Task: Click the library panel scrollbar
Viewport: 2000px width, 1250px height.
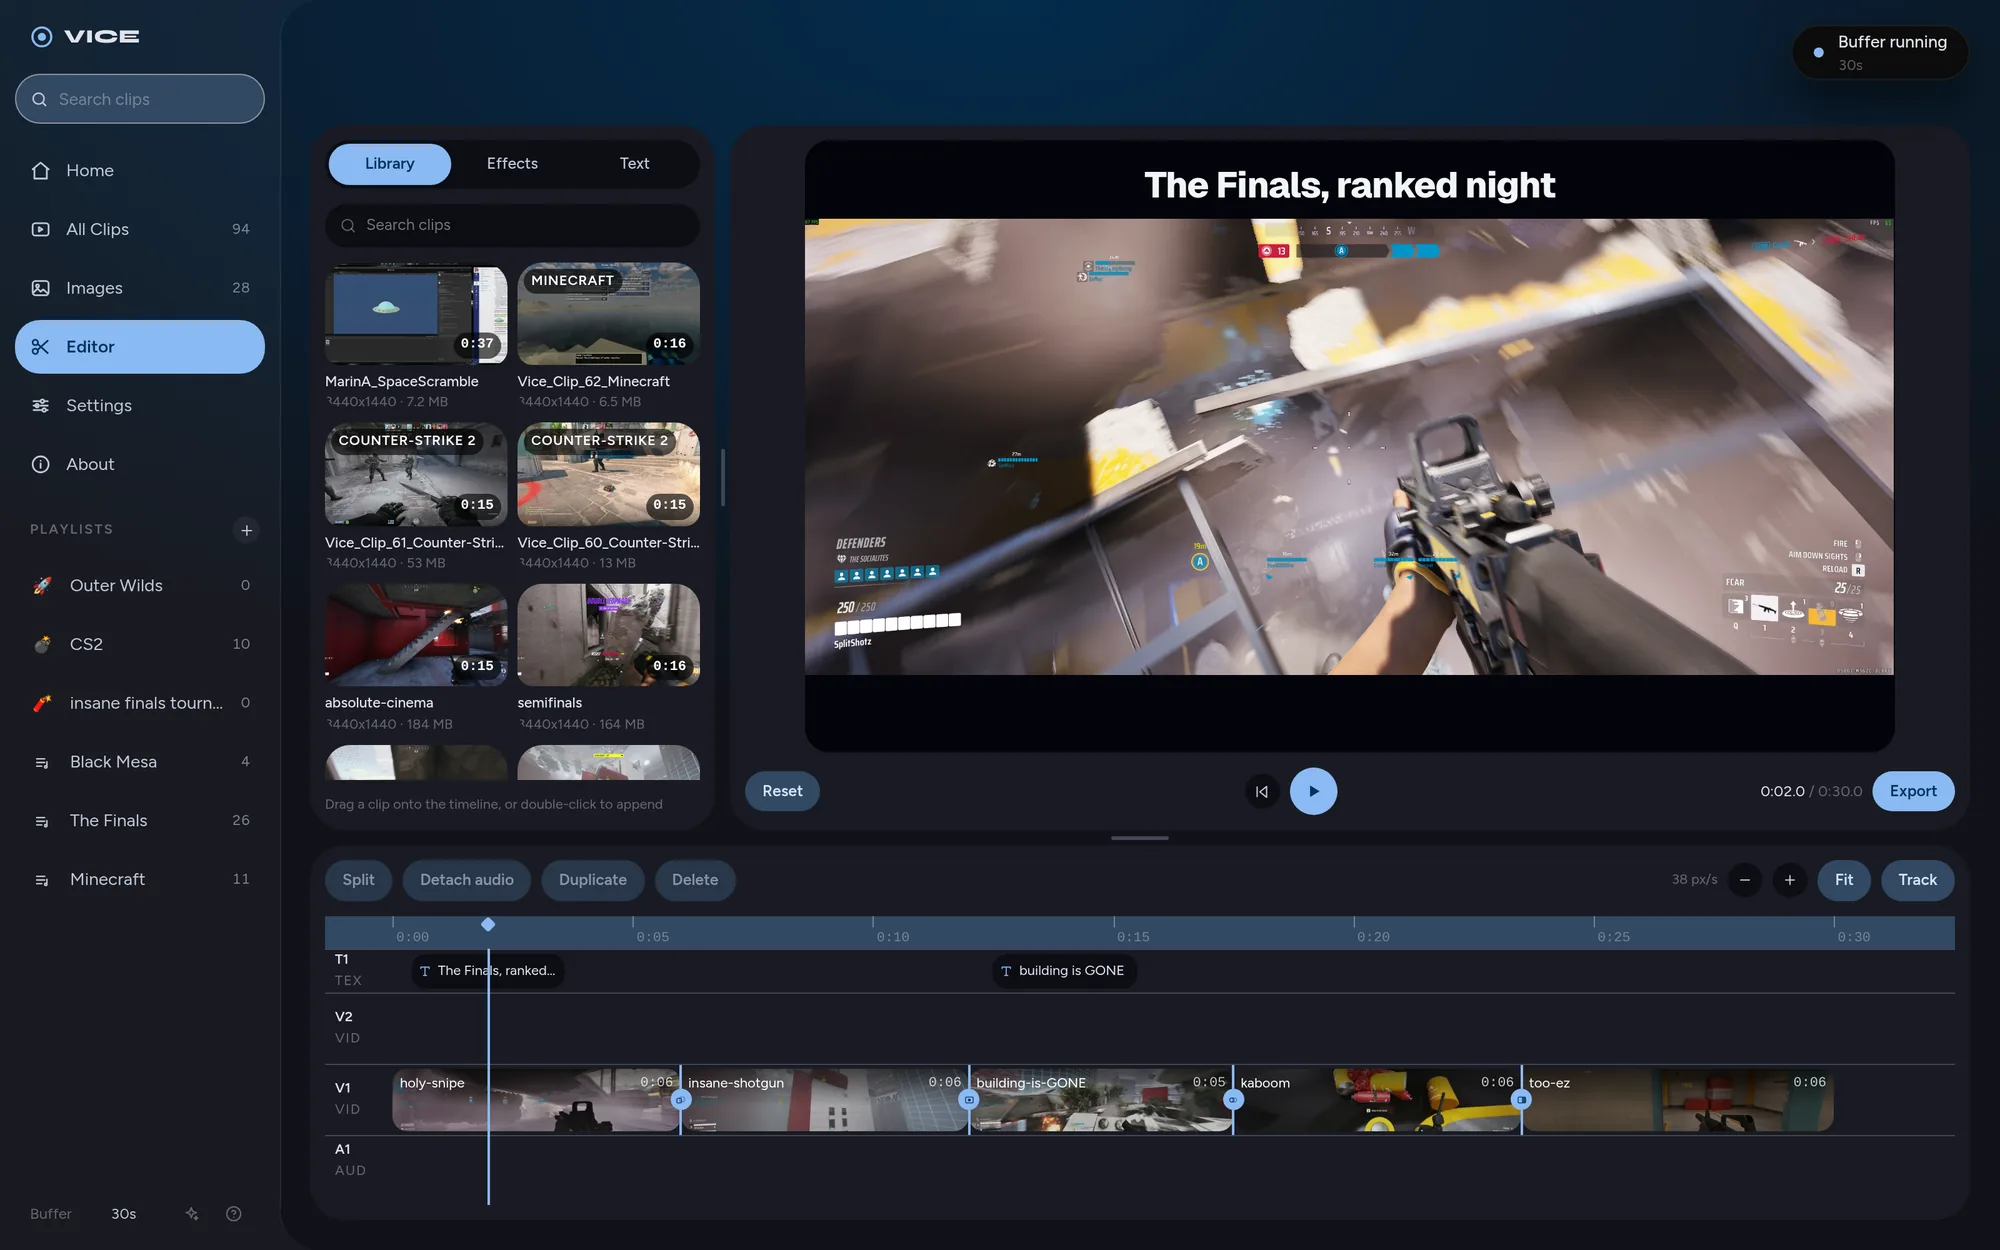Action: coord(722,478)
